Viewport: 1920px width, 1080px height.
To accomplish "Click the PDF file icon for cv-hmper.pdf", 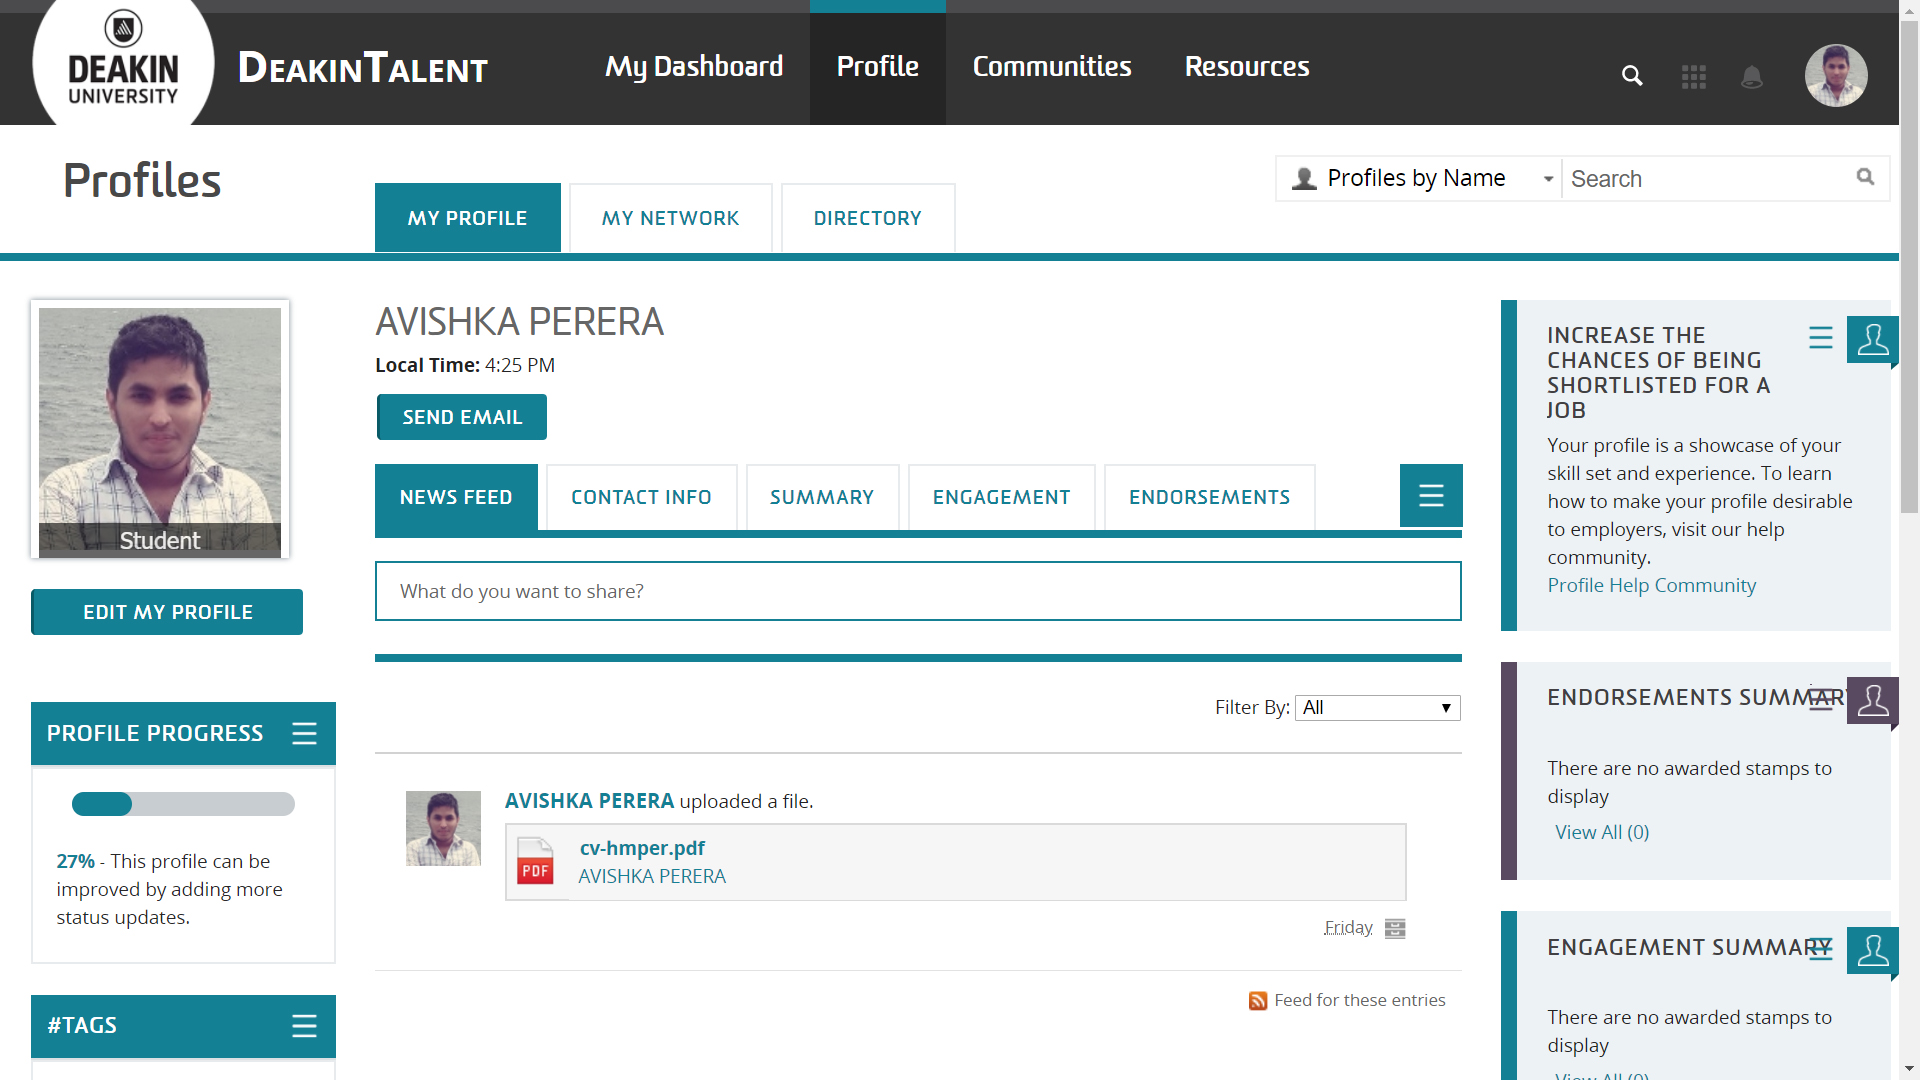I will click(x=536, y=862).
